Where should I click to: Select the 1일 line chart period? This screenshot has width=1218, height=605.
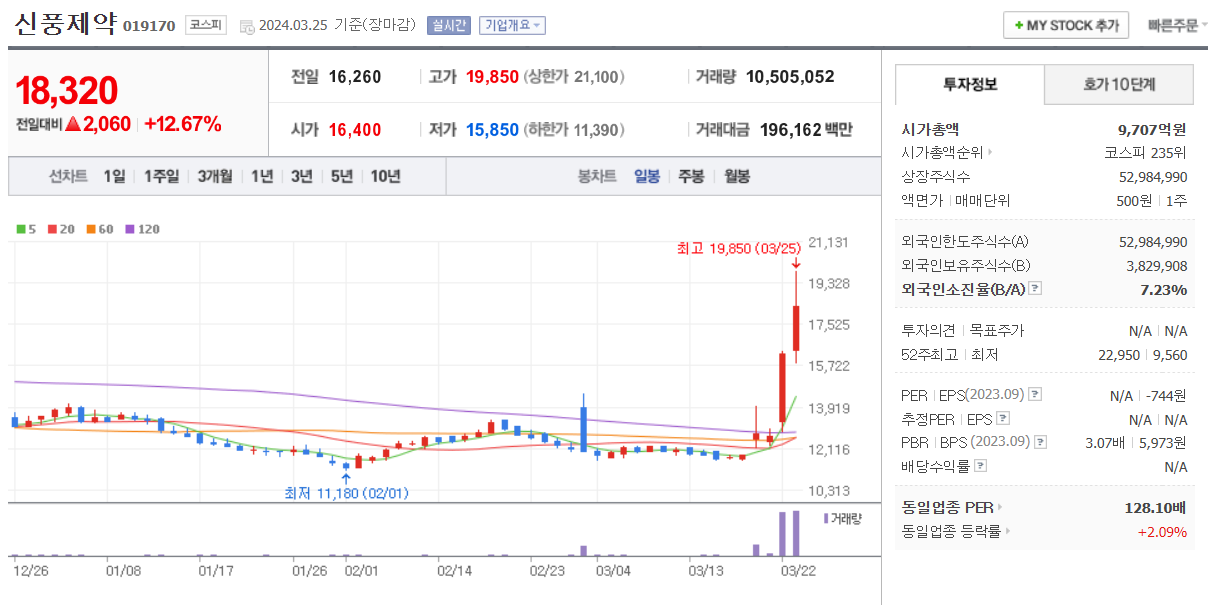[114, 176]
